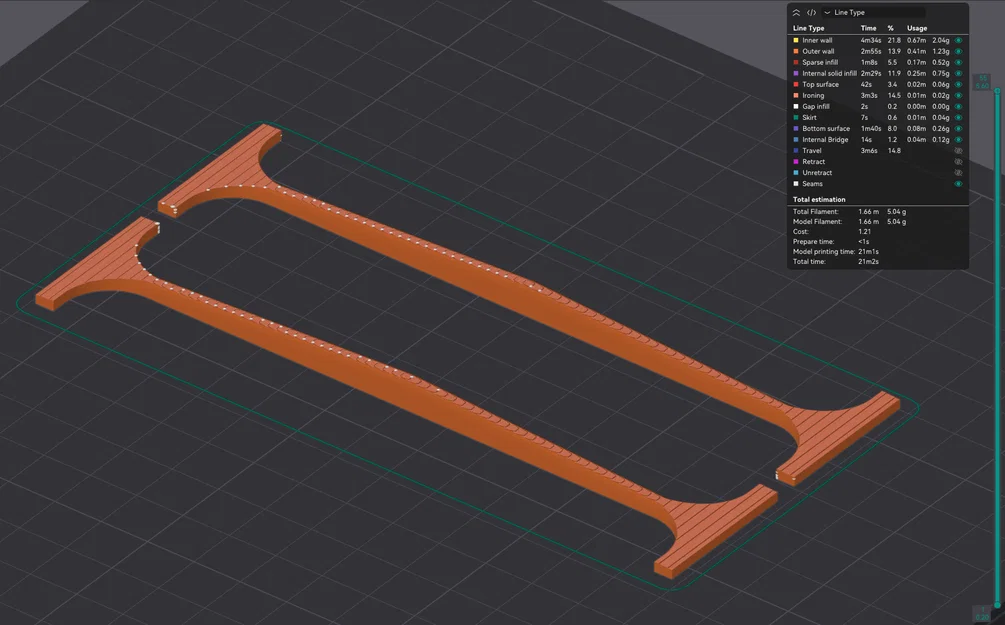Click the 'Time' column header
Viewport: 1005px width, 625px height.
point(868,28)
